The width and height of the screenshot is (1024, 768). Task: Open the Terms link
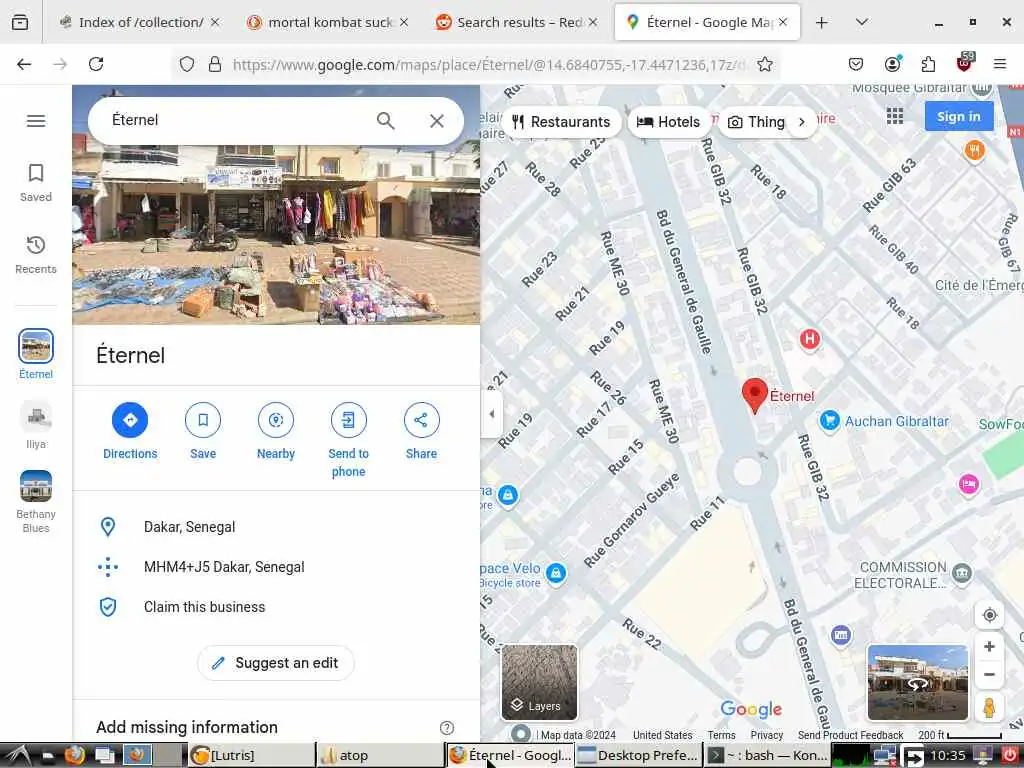[x=721, y=735]
